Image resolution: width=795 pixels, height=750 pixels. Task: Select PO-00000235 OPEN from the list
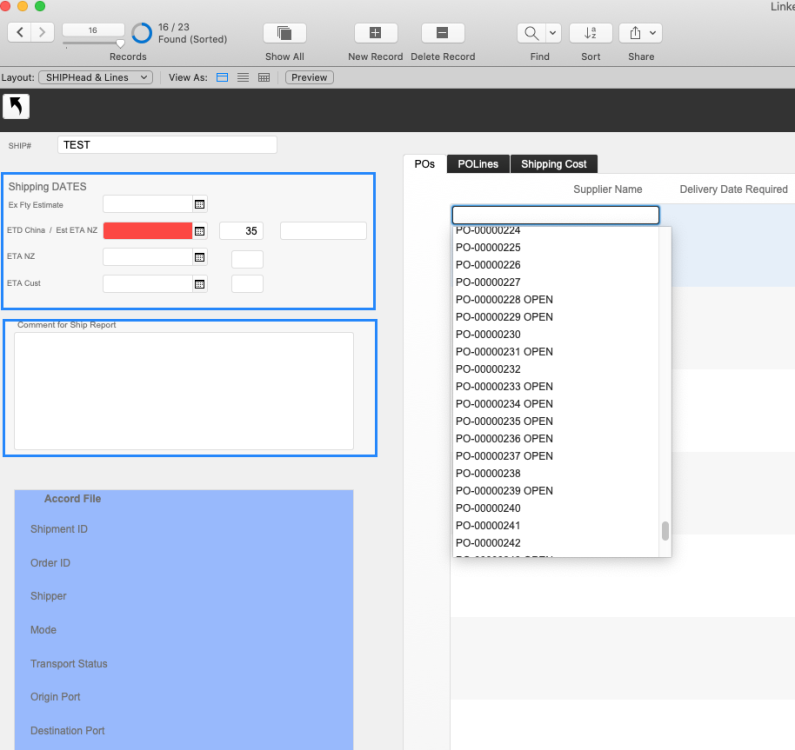click(x=504, y=421)
